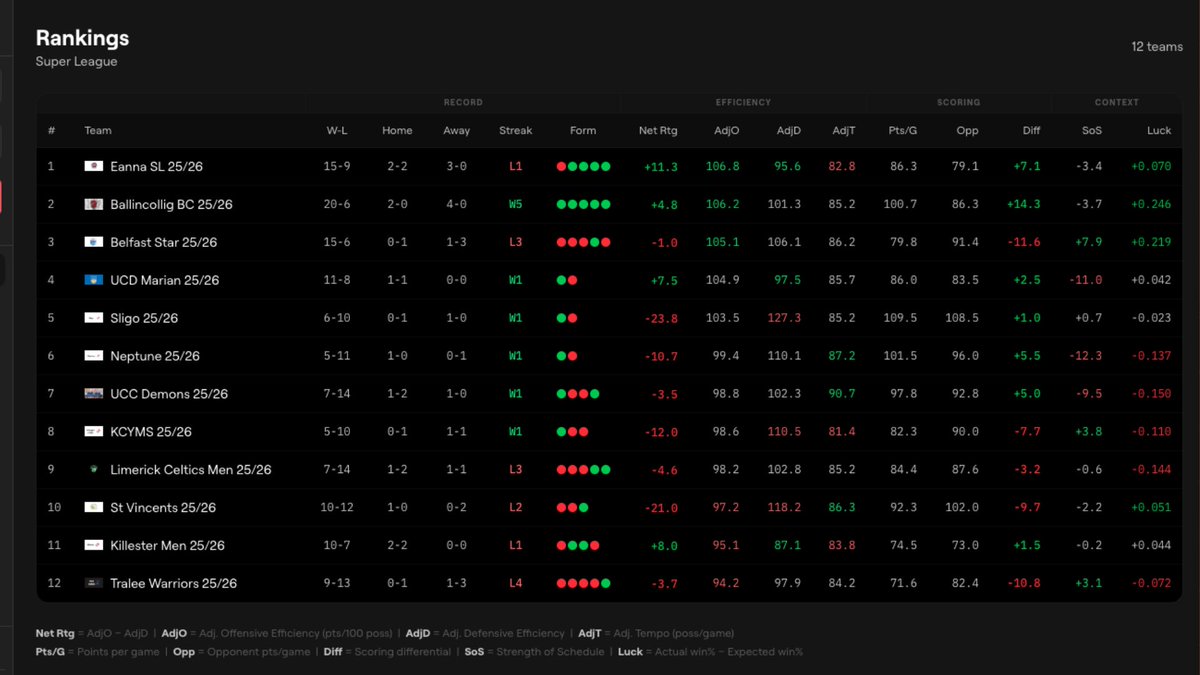Click Killester's 87.1 AdjD value

[x=786, y=546]
